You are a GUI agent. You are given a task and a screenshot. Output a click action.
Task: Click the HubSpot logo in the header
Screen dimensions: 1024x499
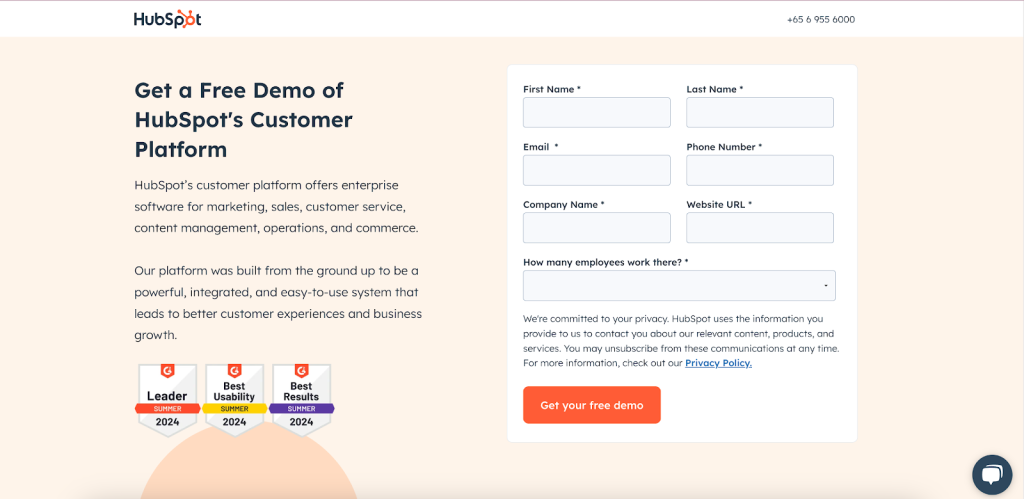click(167, 19)
